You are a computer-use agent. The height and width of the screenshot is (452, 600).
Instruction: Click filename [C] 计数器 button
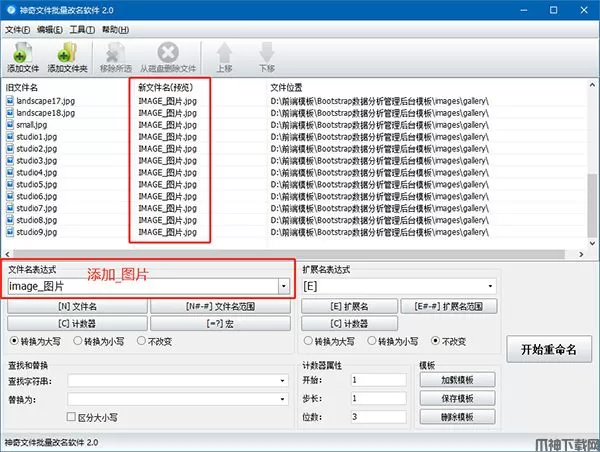[77, 324]
